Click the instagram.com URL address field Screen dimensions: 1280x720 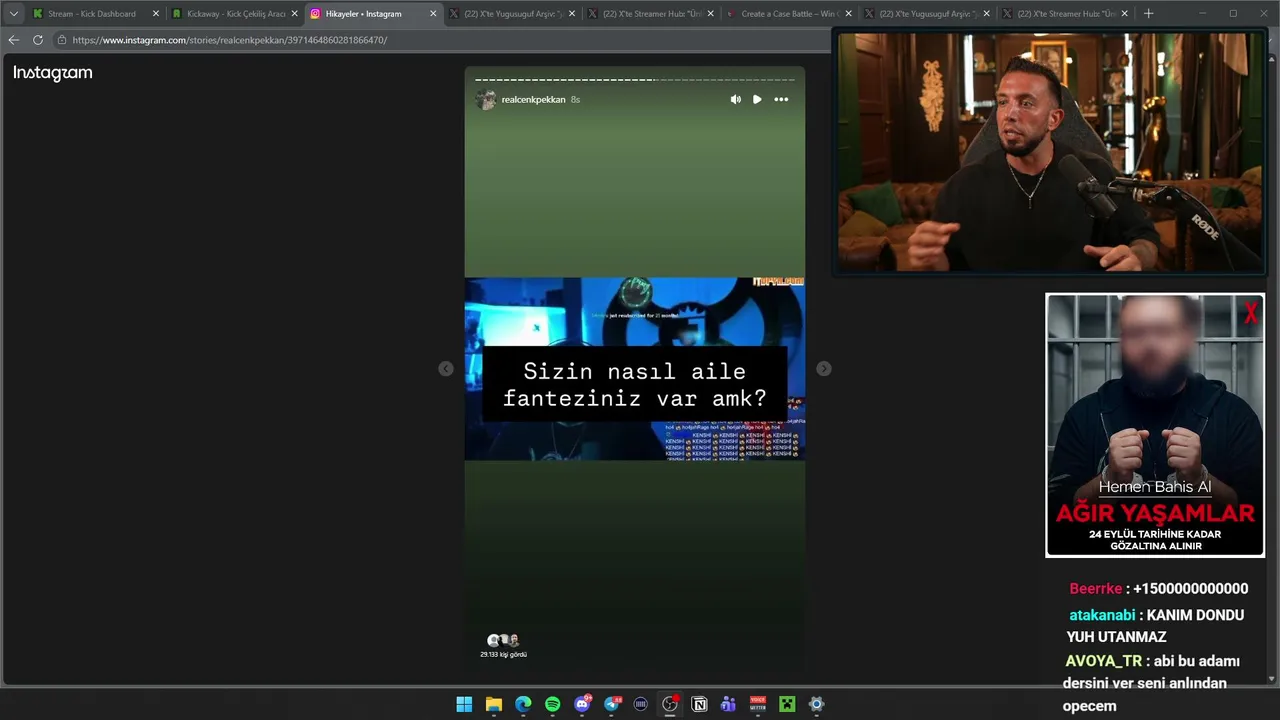coord(440,40)
